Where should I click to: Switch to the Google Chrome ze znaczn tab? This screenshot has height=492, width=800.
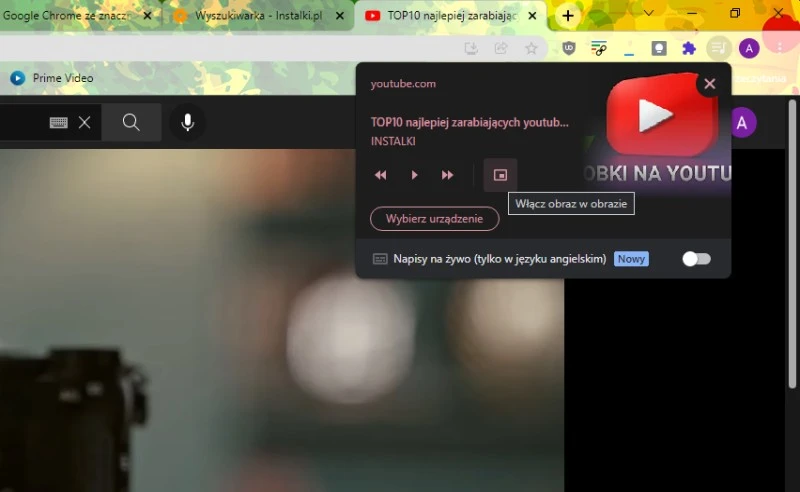(x=66, y=16)
